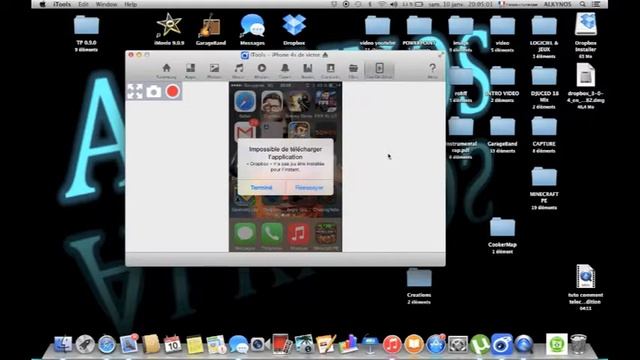This screenshot has height=360, width=640.
Task: Tap FIFA app on mirrored iPhone screen
Action: [326, 102]
